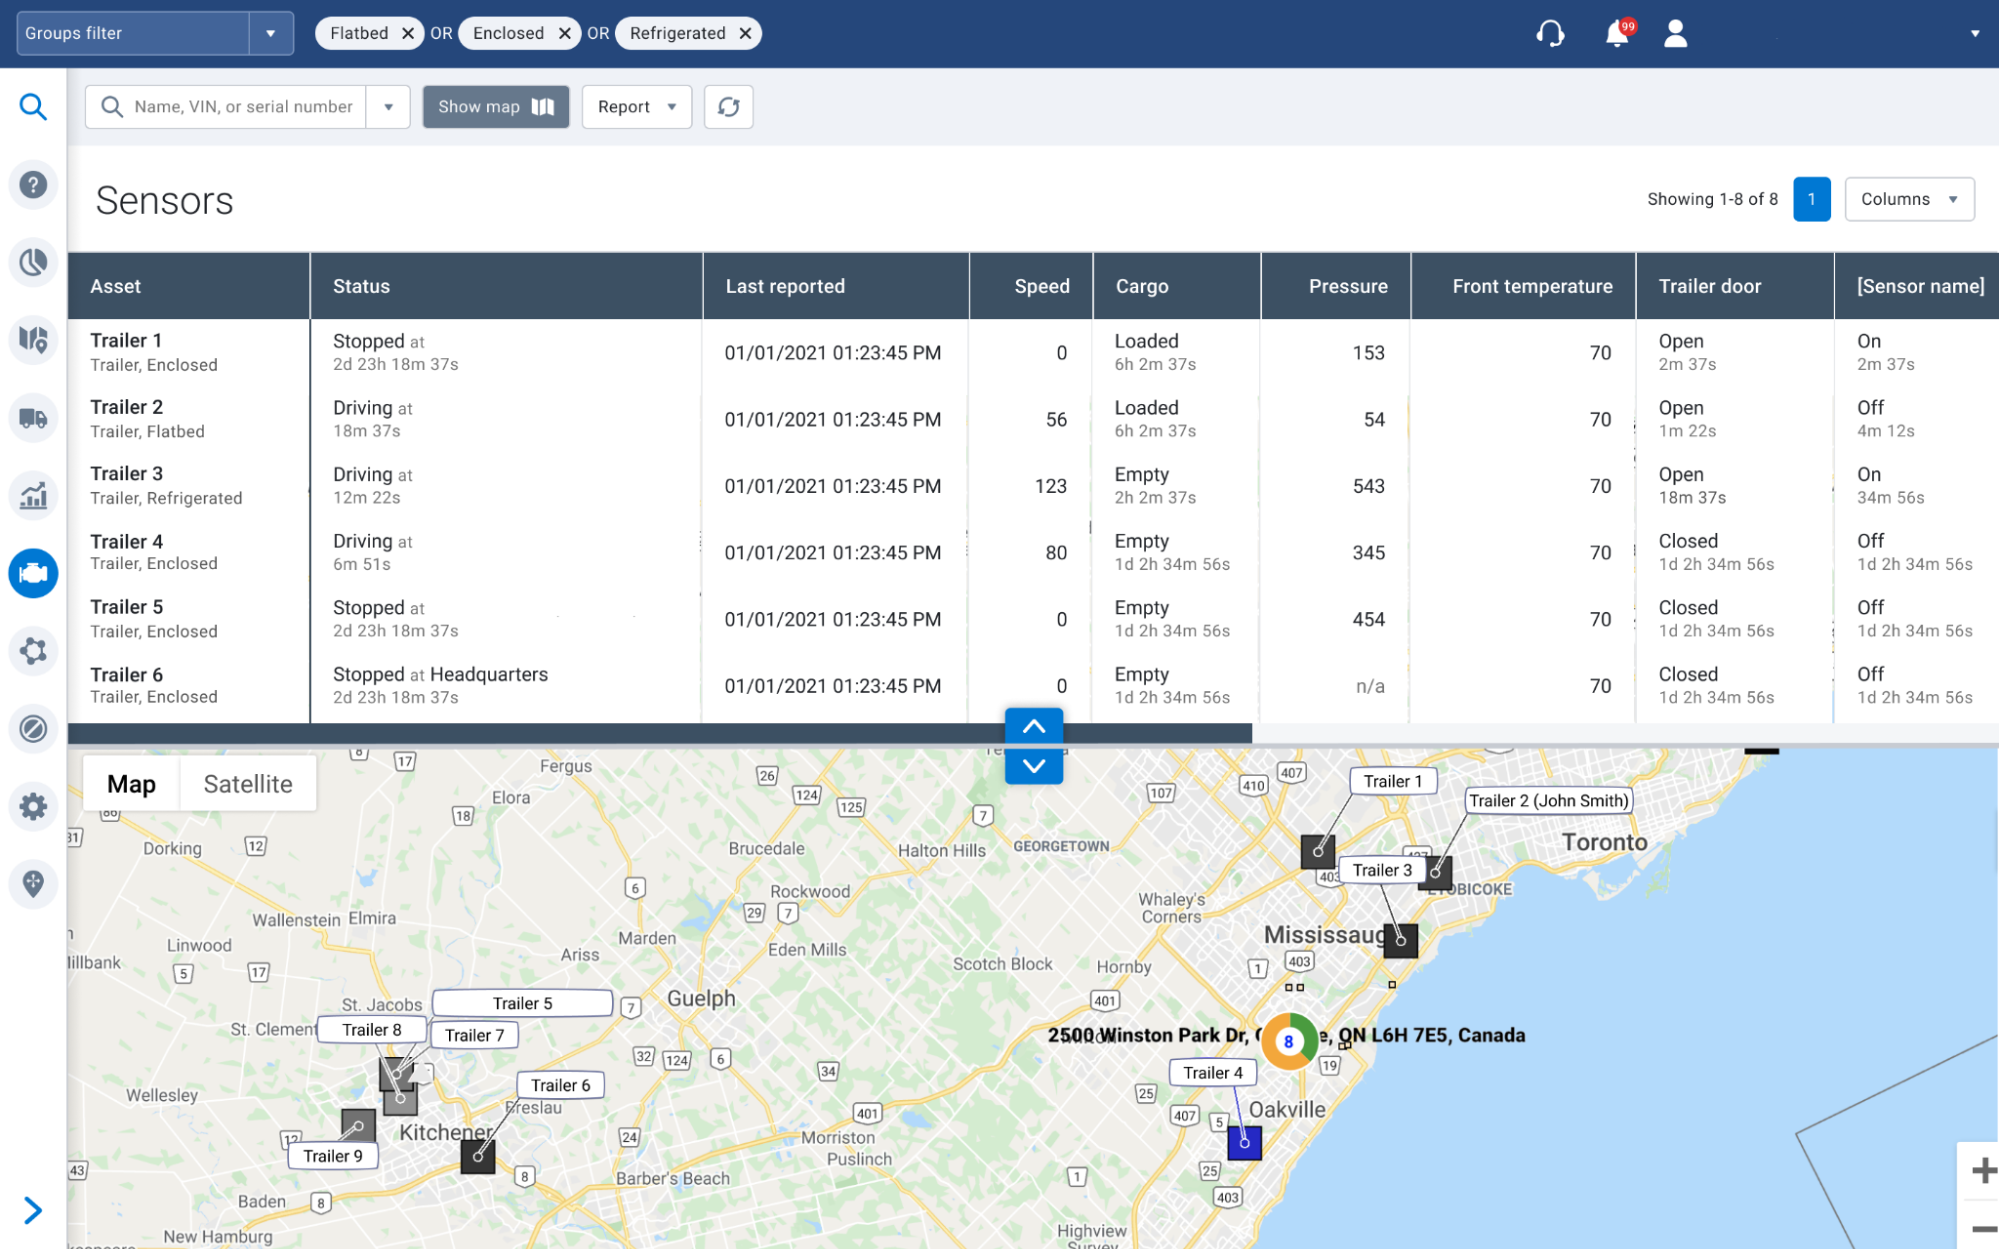The image size is (1999, 1250).
Task: Remove the Flatbed filter chip
Action: click(x=408, y=32)
